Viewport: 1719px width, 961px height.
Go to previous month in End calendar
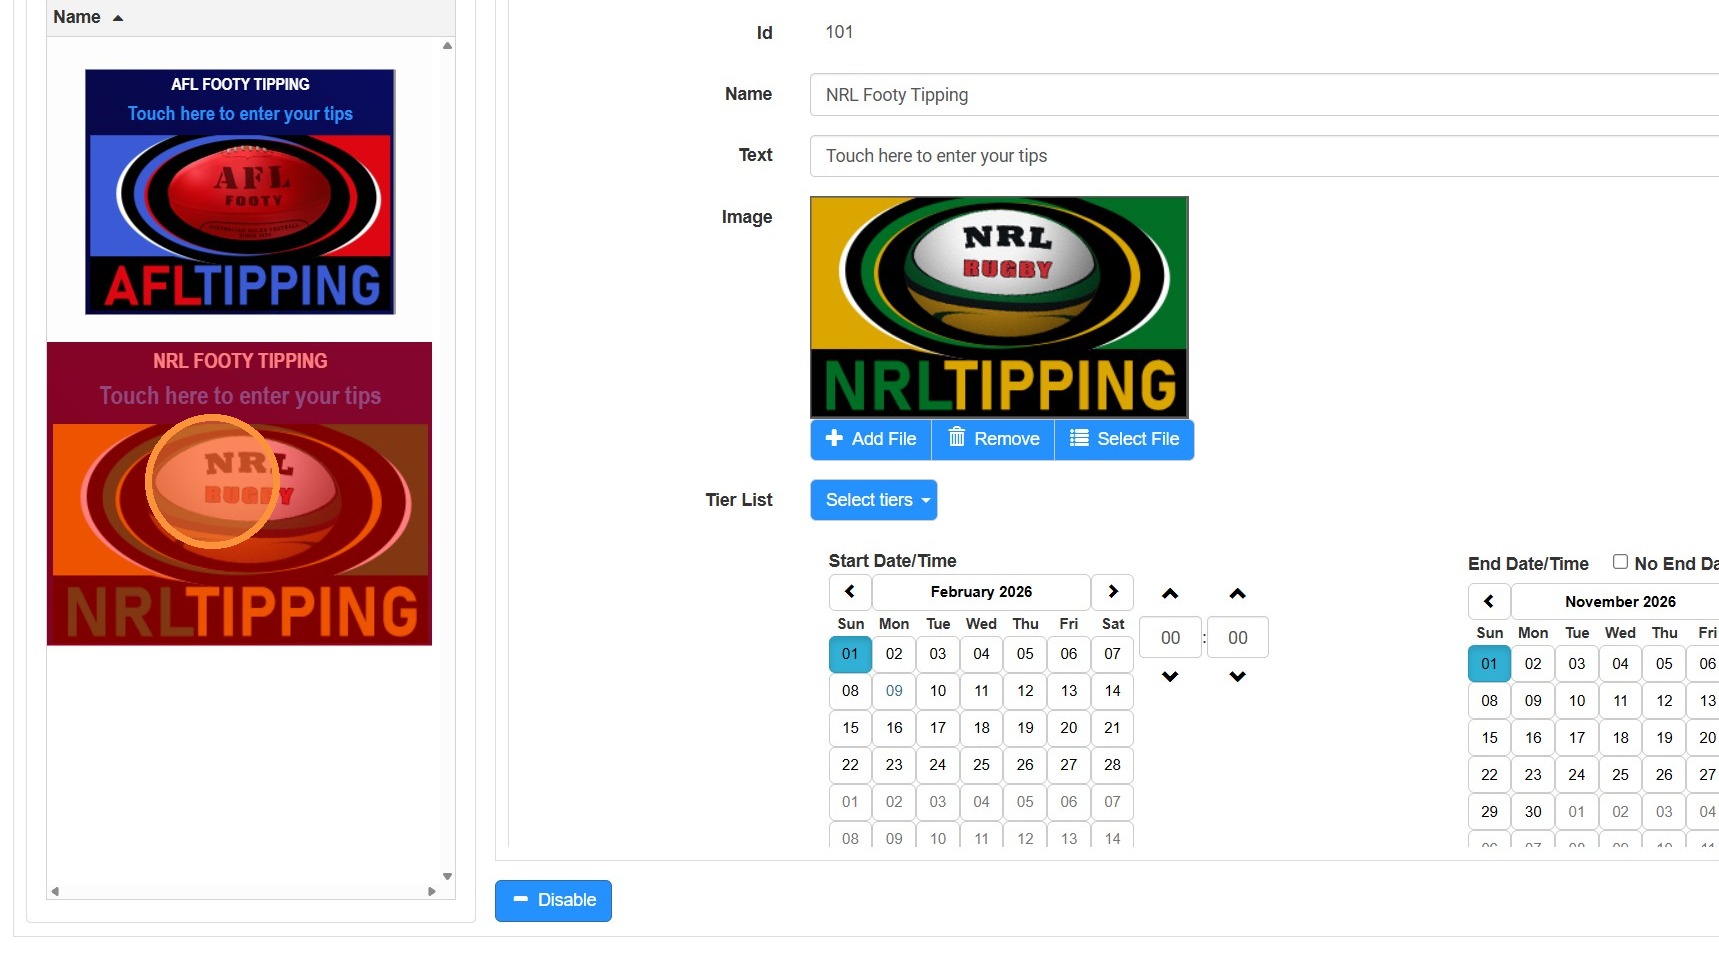tap(1489, 602)
